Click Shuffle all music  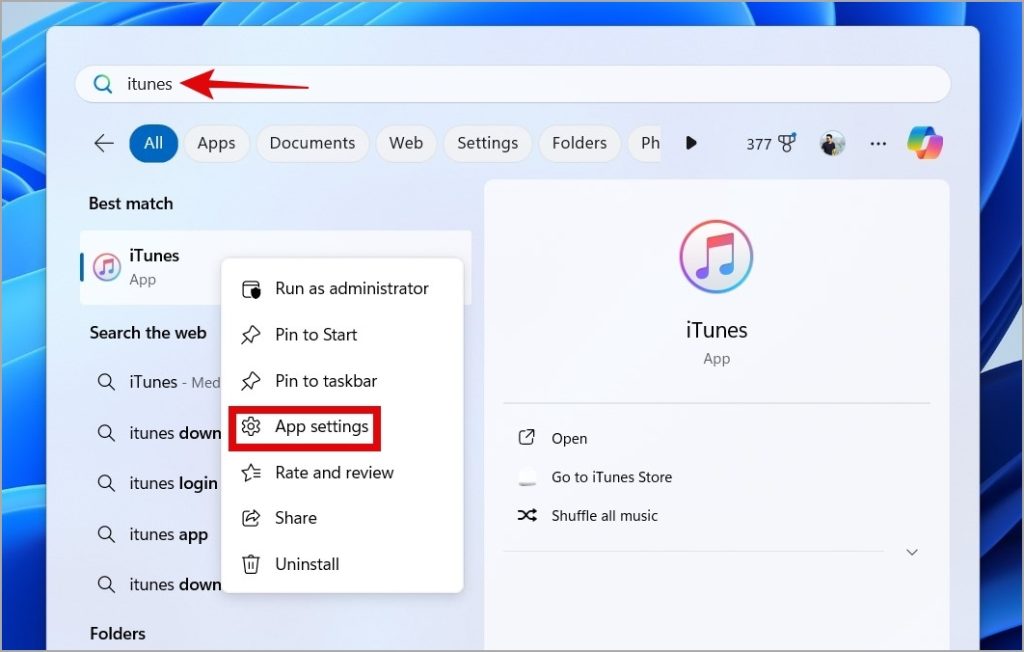604,515
